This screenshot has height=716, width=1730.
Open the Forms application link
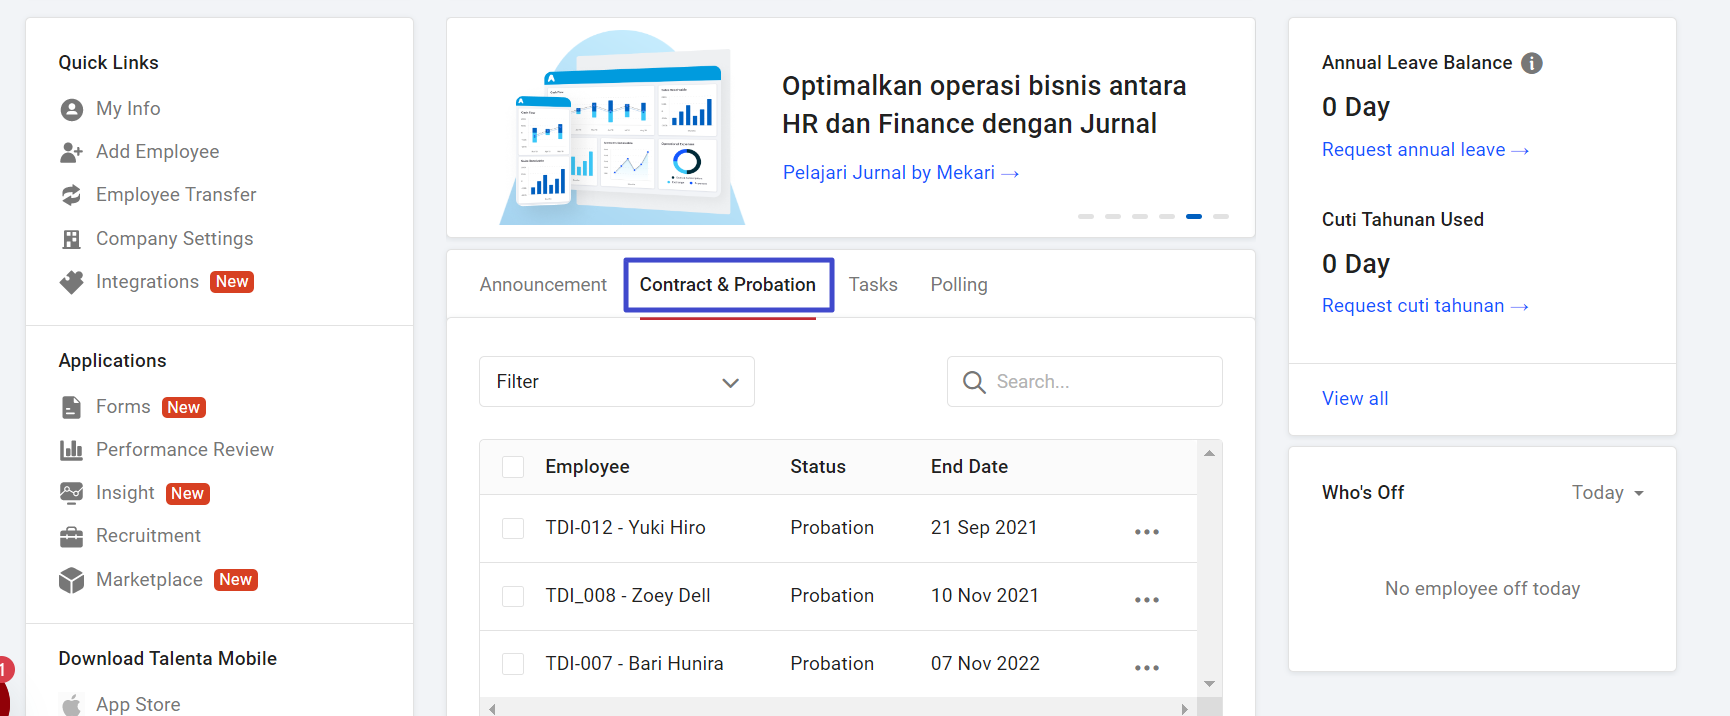[x=123, y=407]
